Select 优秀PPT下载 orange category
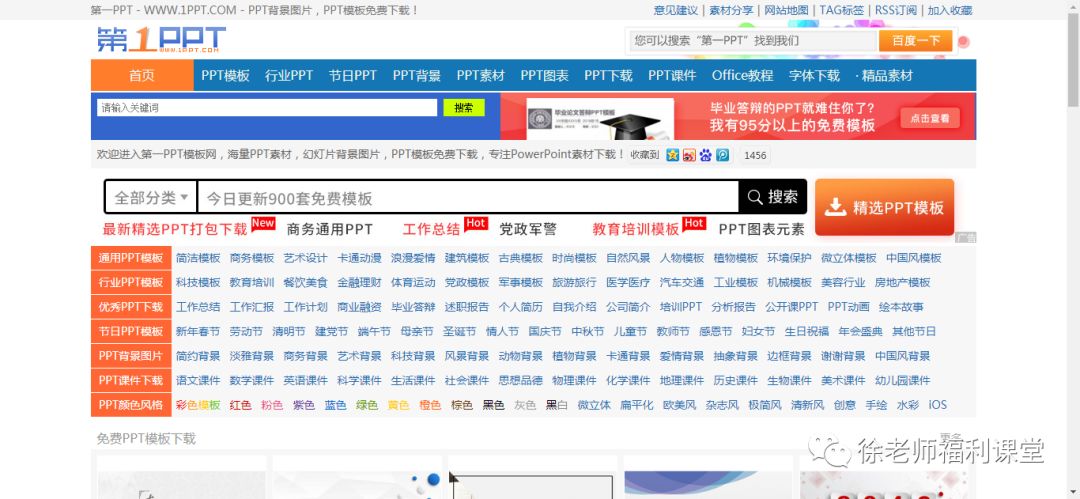This screenshot has width=1080, height=499. tap(131, 307)
